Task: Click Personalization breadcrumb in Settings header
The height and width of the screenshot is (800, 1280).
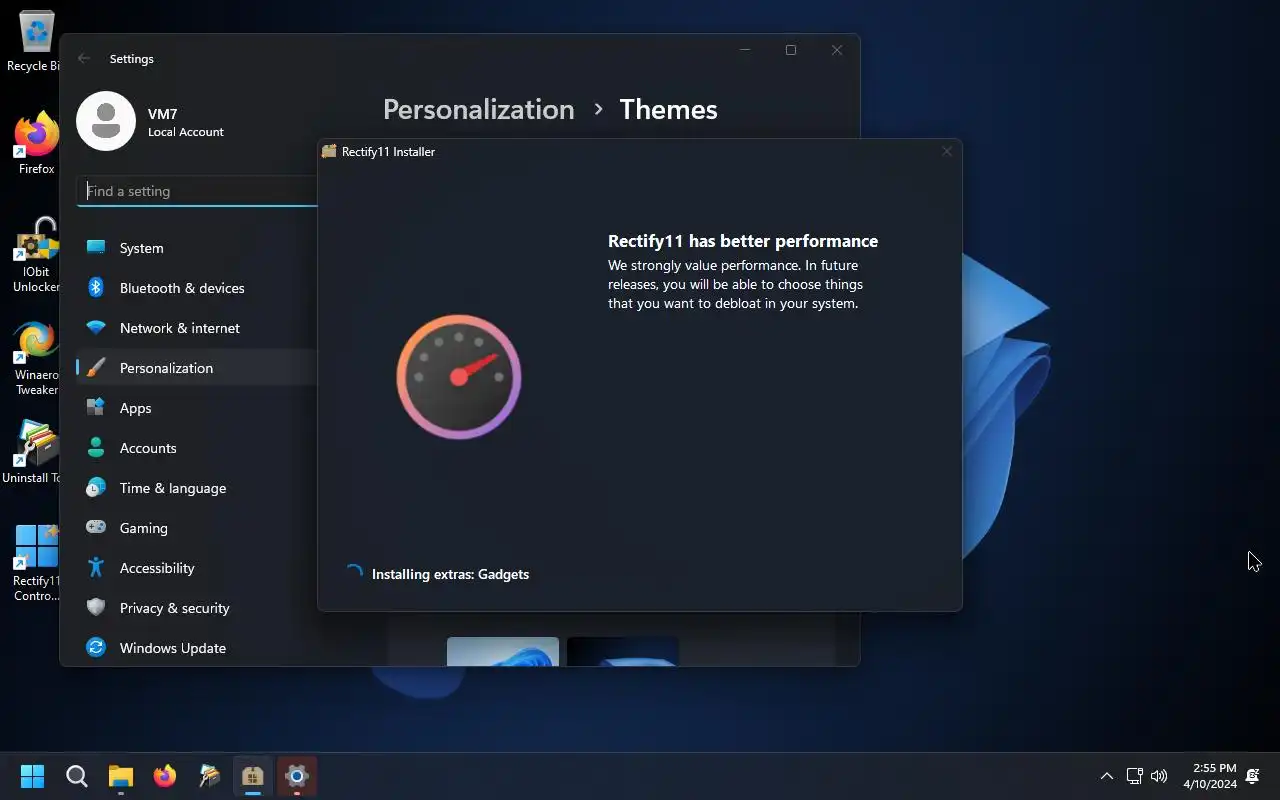Action: tap(478, 109)
